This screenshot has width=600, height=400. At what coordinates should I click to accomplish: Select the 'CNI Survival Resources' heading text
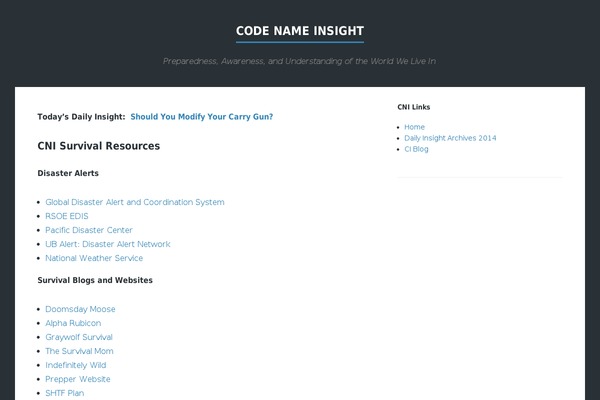tap(99, 146)
